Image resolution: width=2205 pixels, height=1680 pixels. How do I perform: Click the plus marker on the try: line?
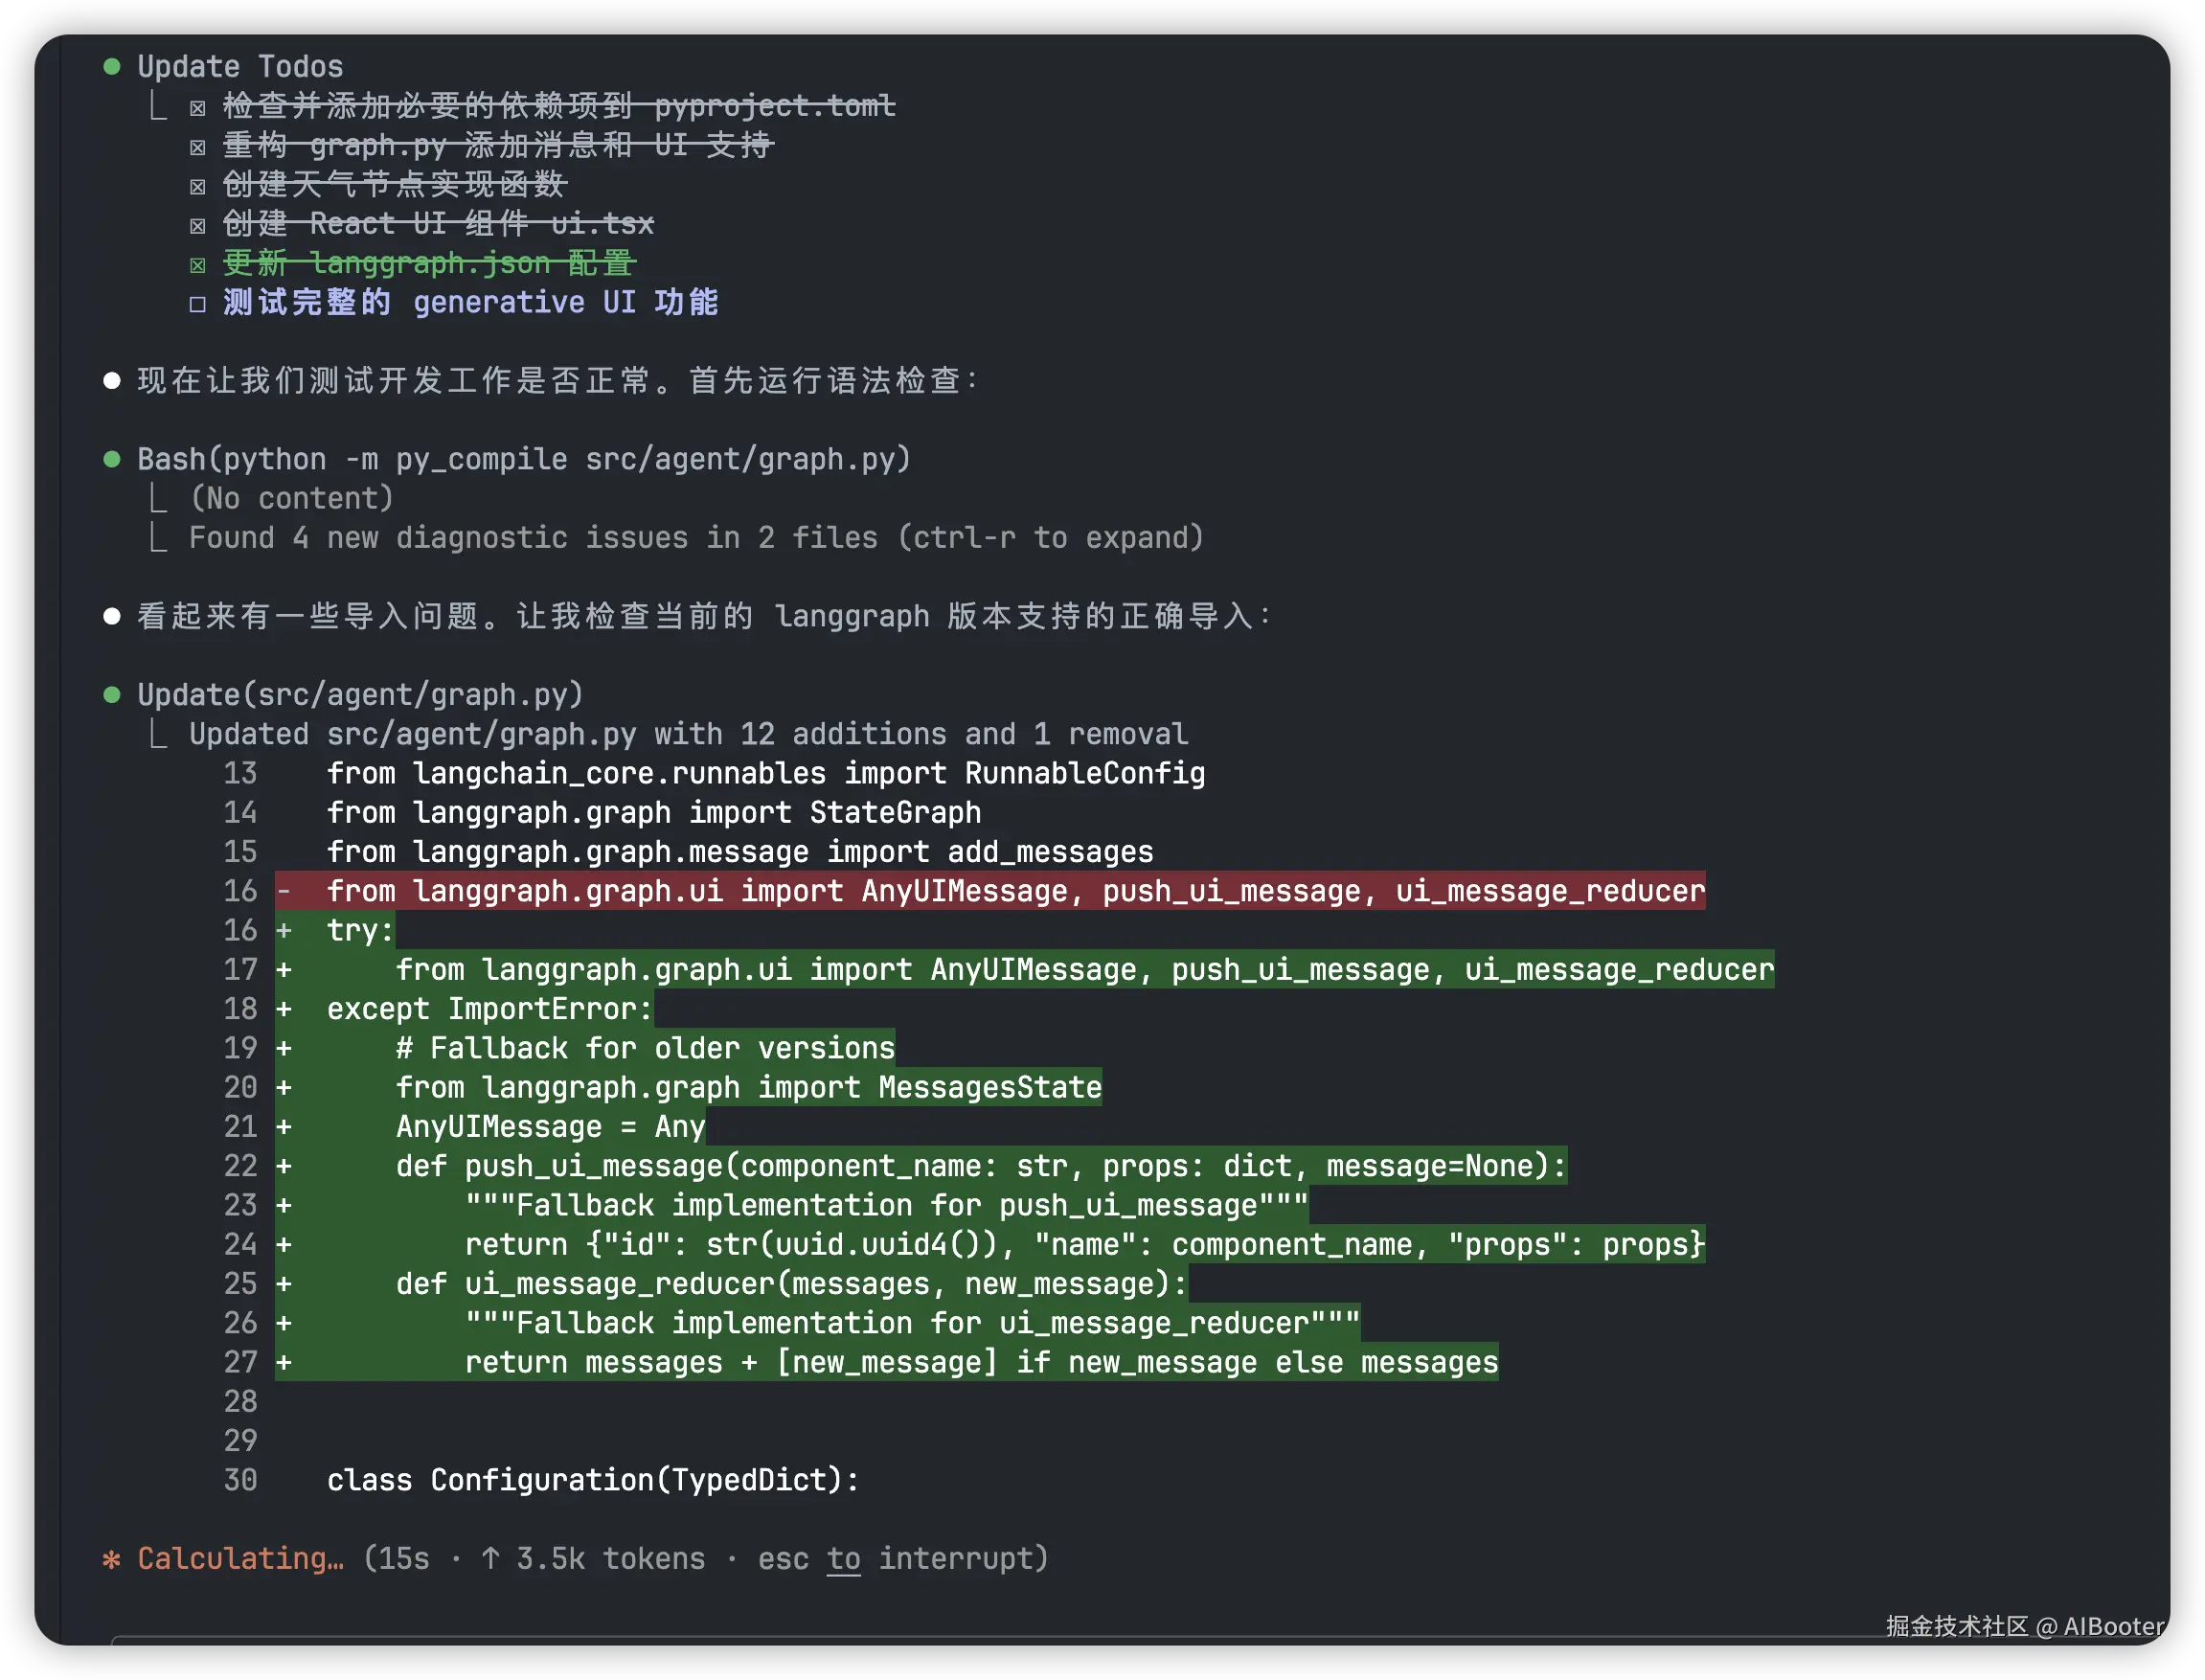[x=284, y=931]
